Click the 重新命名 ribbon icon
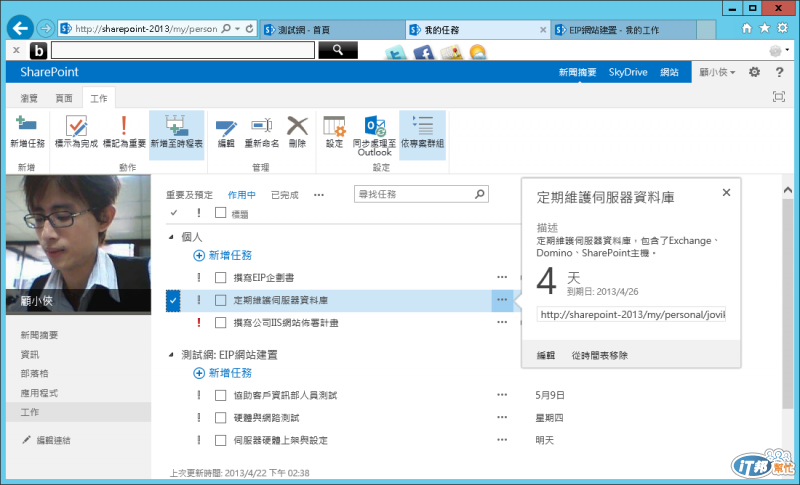 coord(262,132)
